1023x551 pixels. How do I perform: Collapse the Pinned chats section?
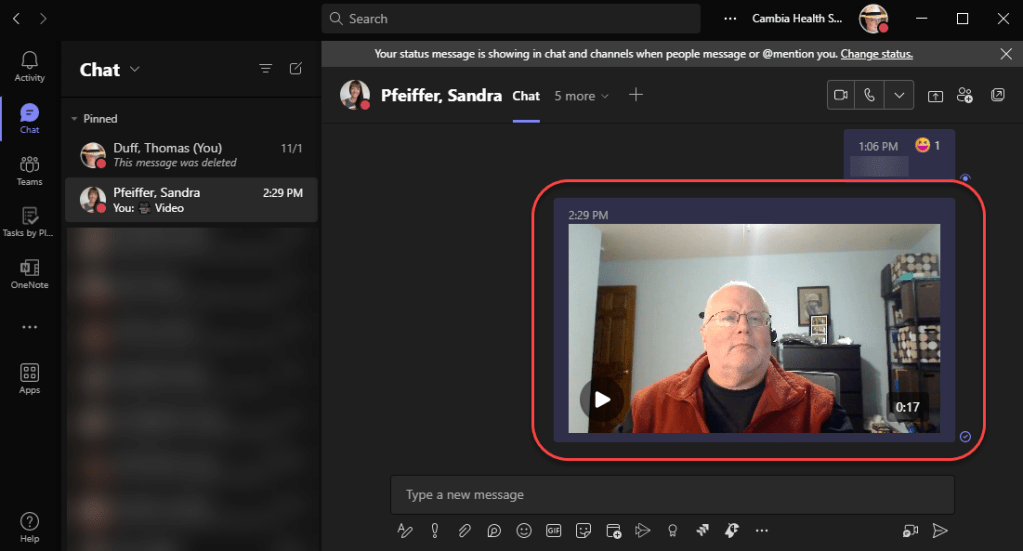pyautogui.click(x=74, y=119)
